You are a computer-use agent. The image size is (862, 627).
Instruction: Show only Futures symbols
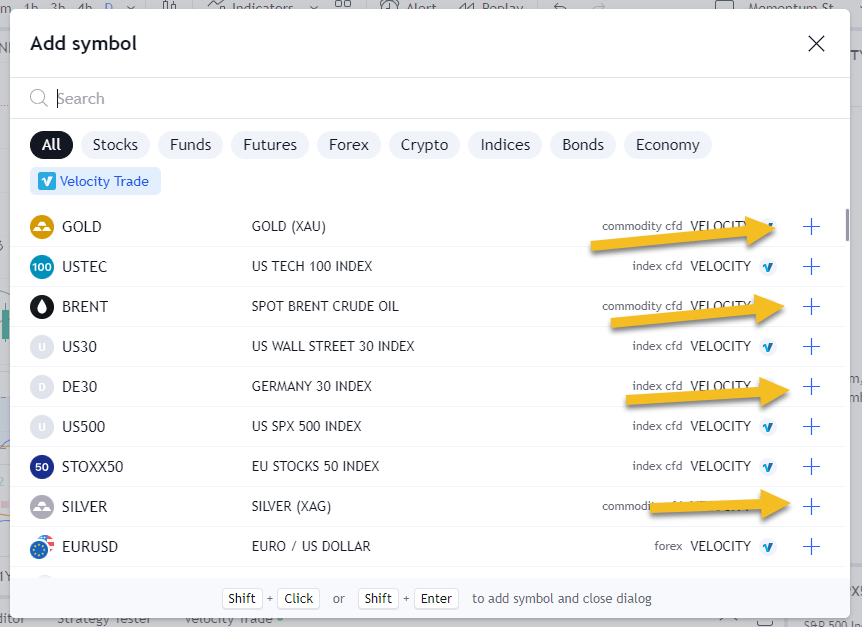270,145
